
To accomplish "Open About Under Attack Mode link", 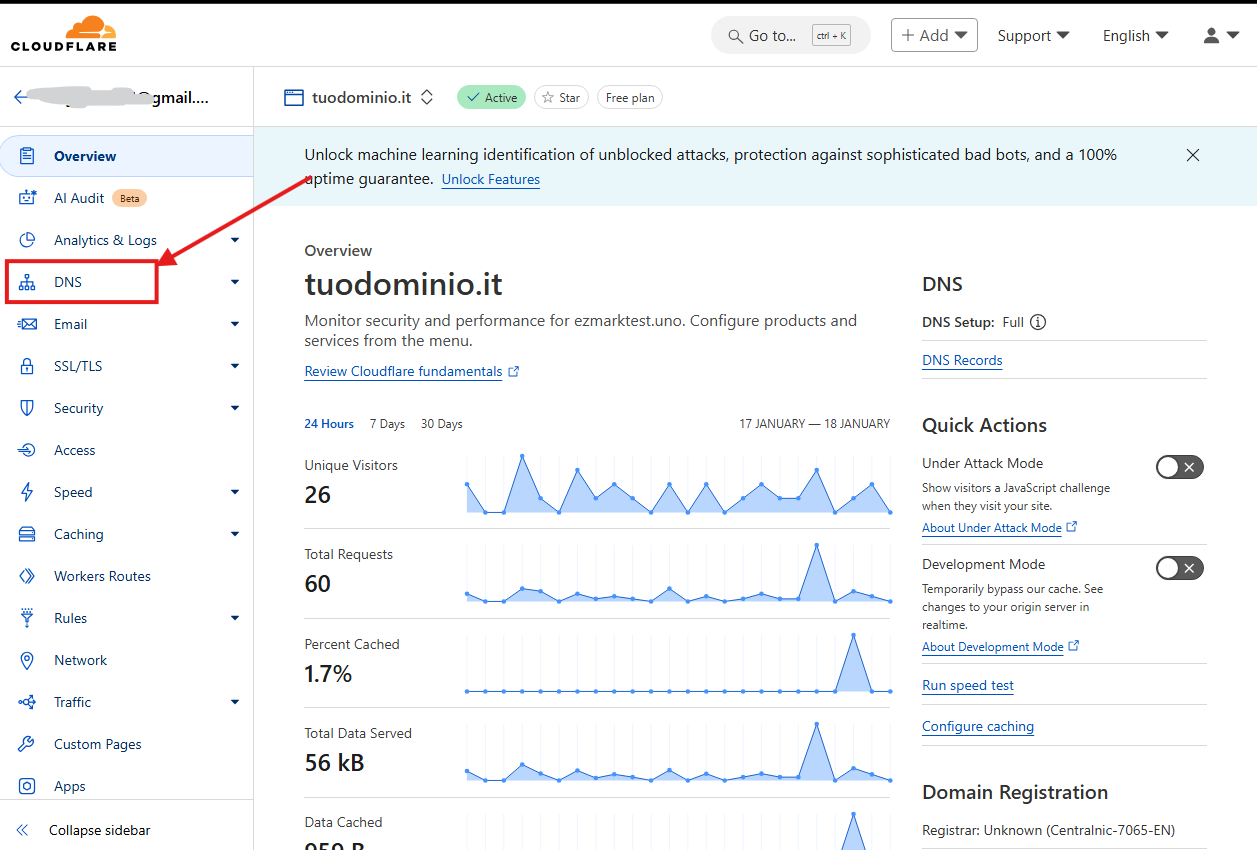I will (x=999, y=527).
